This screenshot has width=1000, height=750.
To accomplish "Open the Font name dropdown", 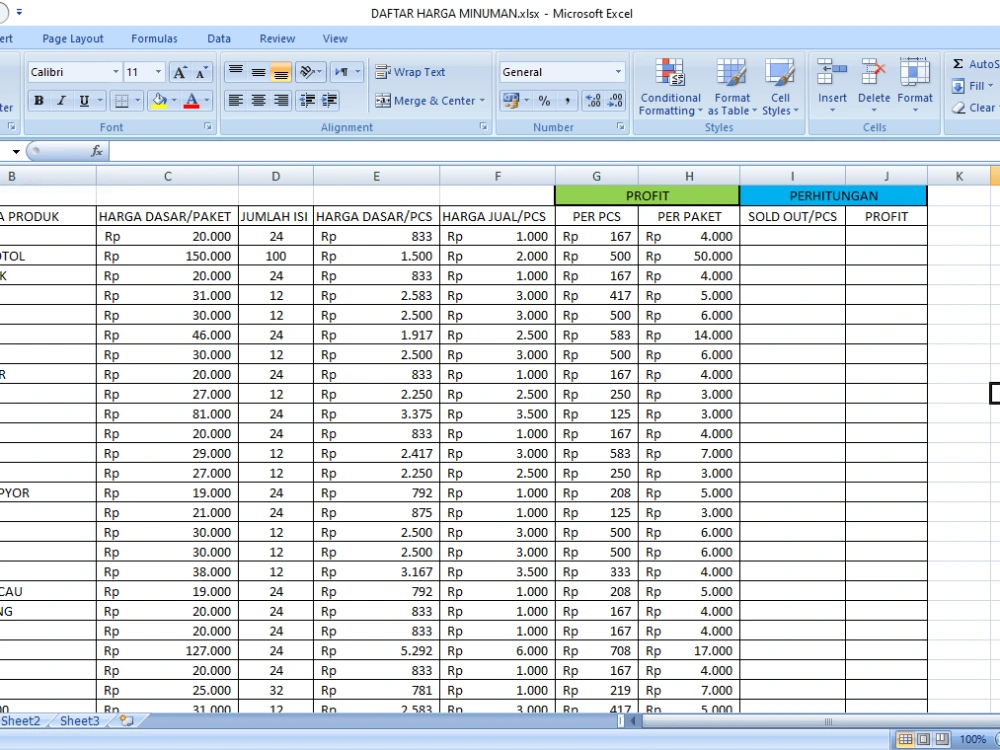I will coord(115,72).
